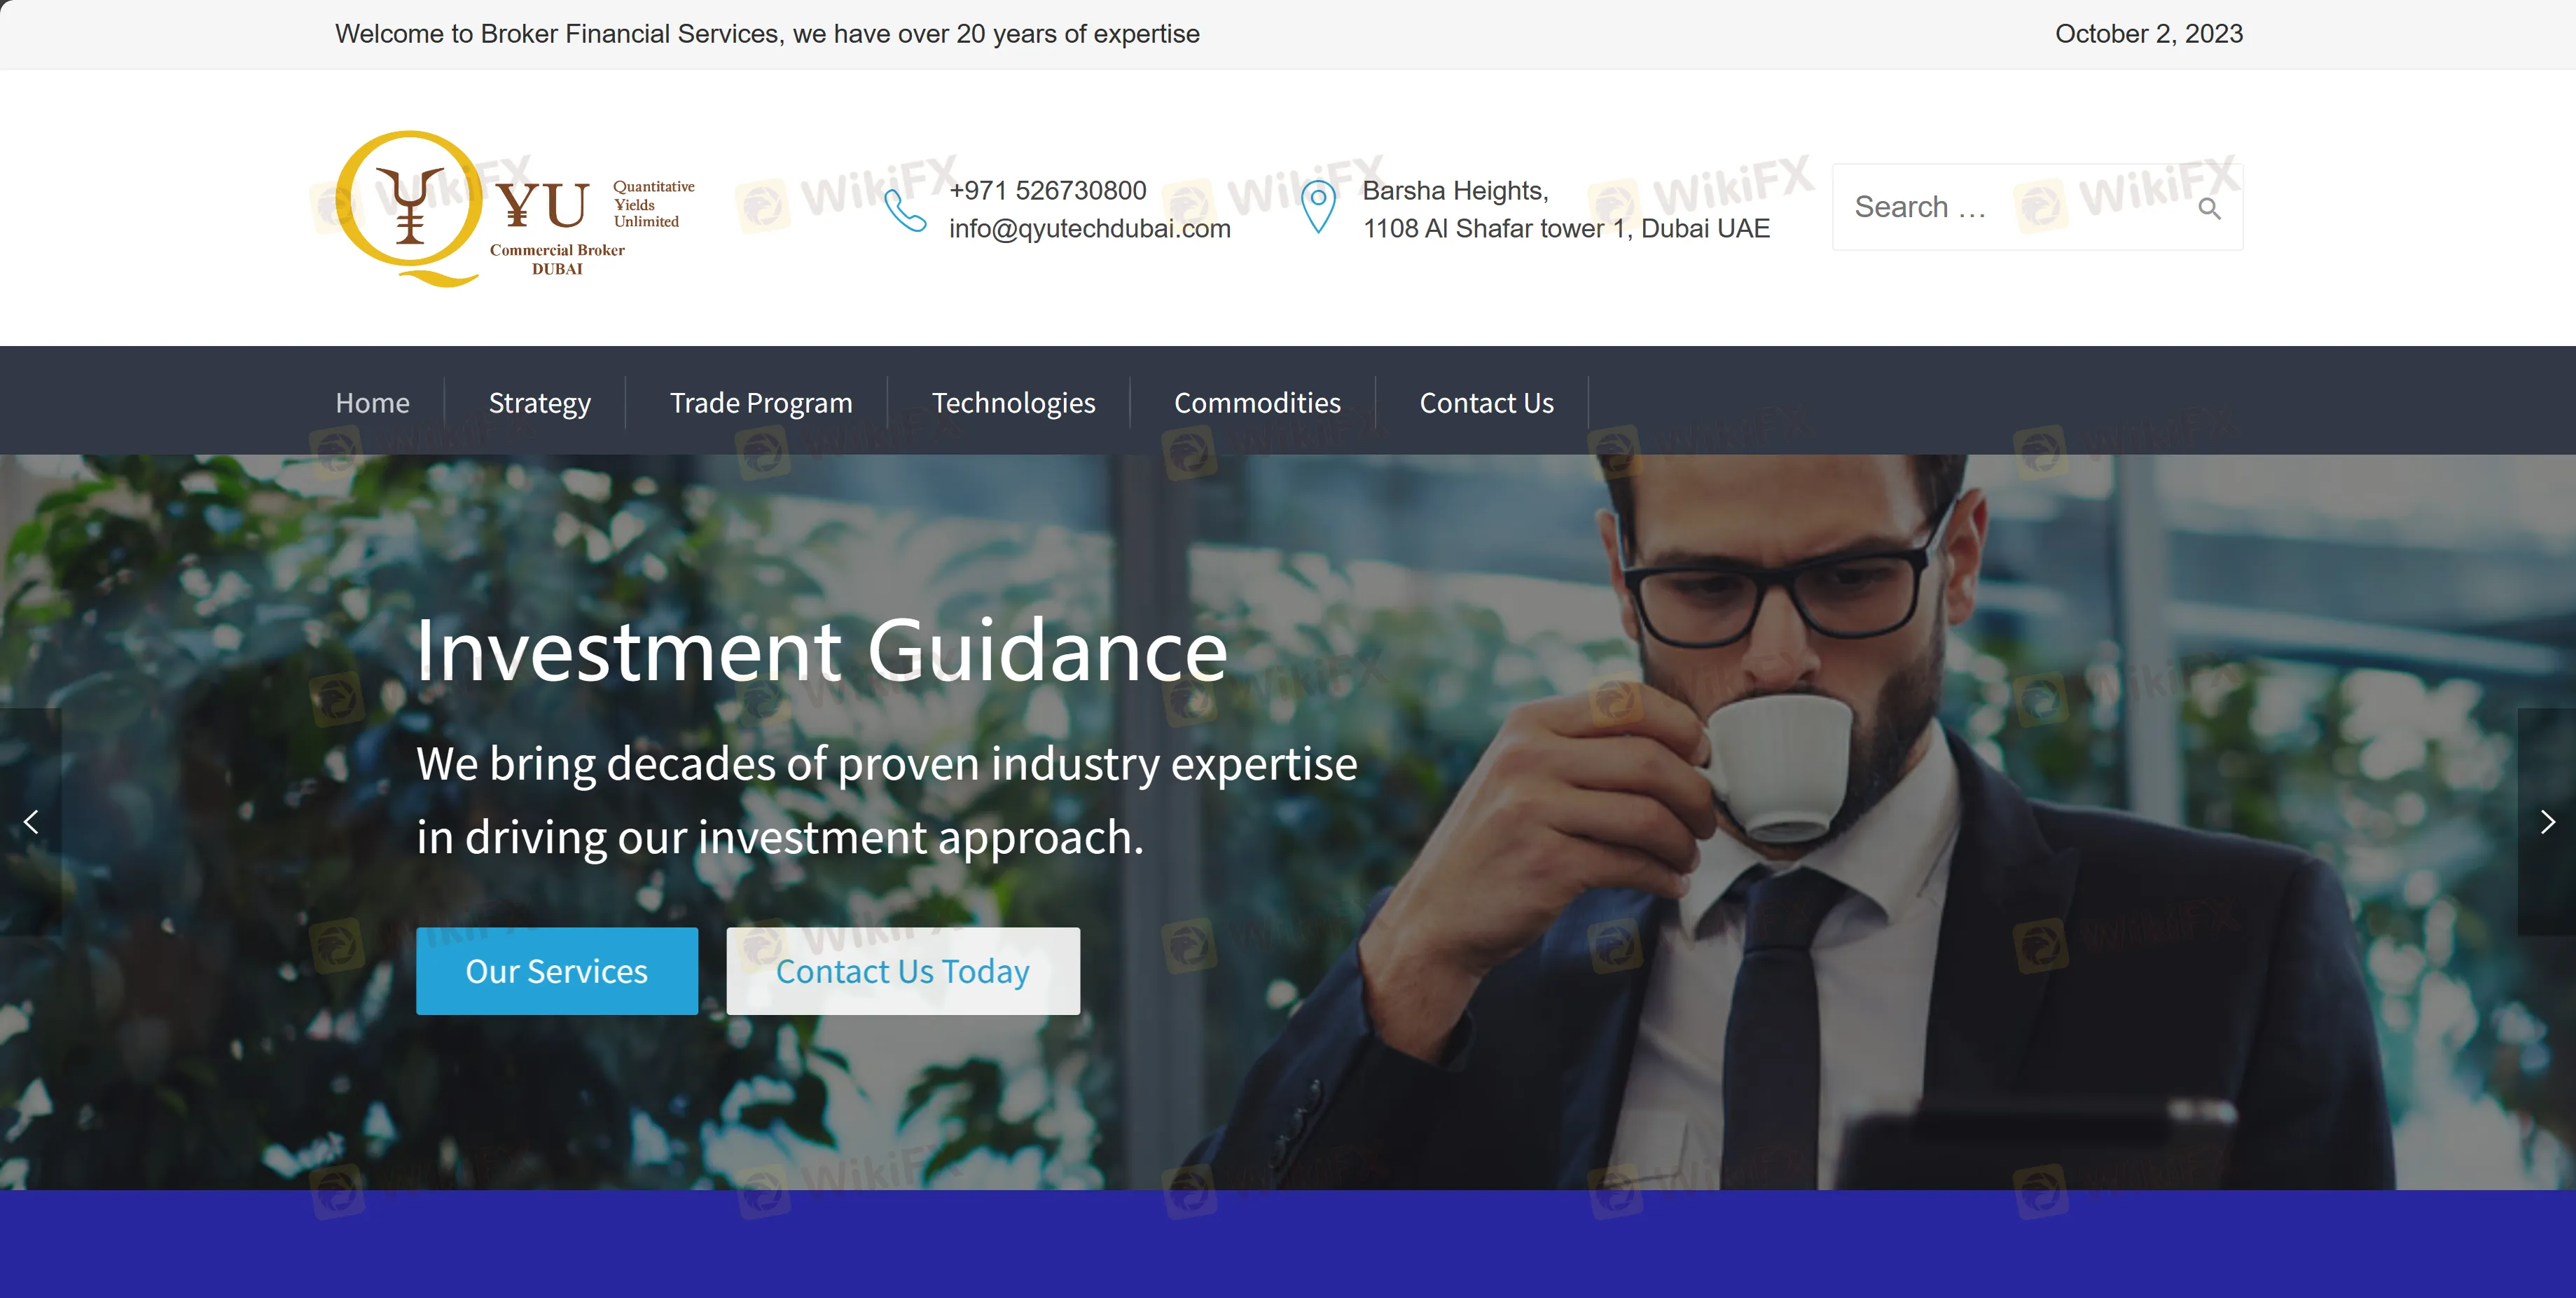Viewport: 2576px width, 1298px height.
Task: Go to Commodities page
Action: [1256, 403]
